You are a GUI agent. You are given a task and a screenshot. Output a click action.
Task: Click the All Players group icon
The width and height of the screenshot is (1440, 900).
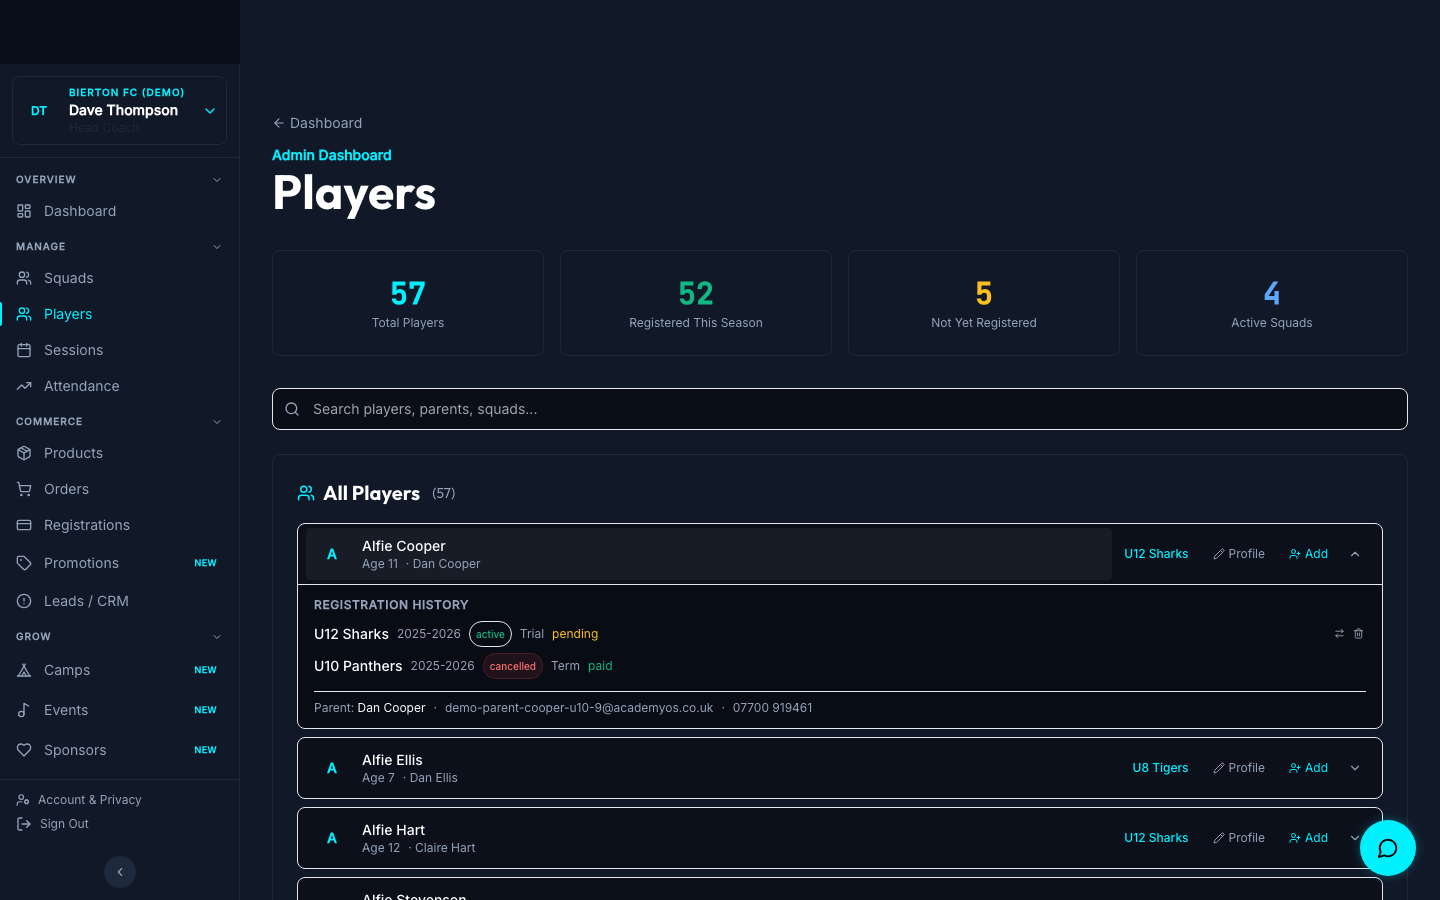[306, 493]
